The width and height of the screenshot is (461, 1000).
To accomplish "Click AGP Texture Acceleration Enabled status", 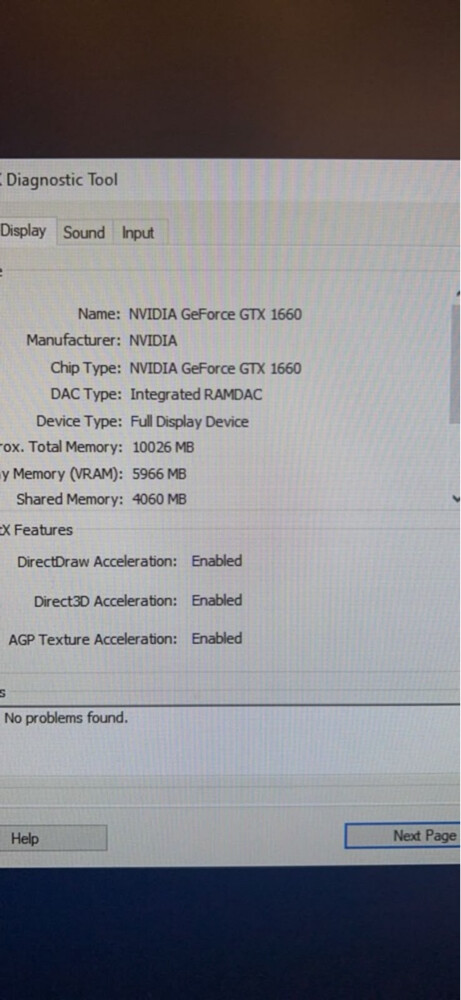I will (x=217, y=638).
